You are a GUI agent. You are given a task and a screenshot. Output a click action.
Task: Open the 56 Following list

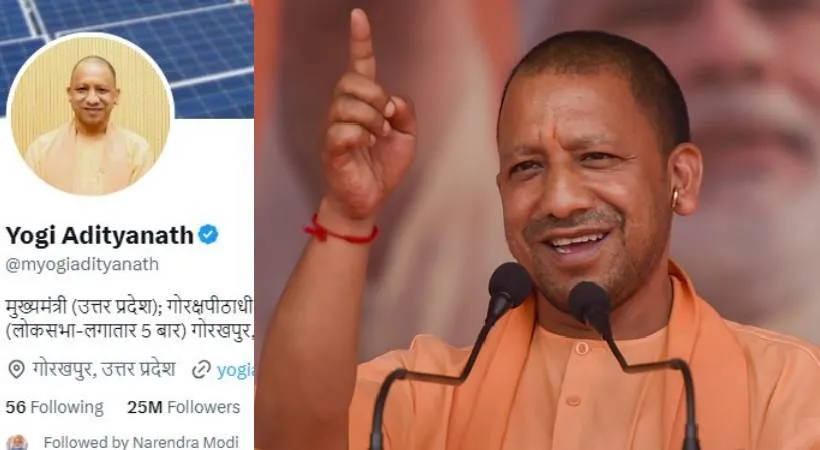click(x=54, y=407)
